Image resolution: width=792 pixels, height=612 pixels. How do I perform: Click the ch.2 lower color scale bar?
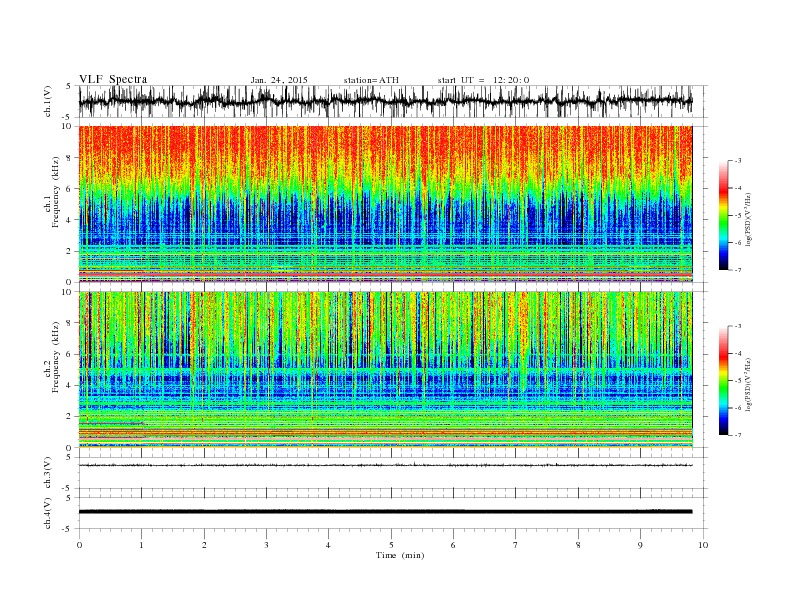pyautogui.click(x=724, y=381)
